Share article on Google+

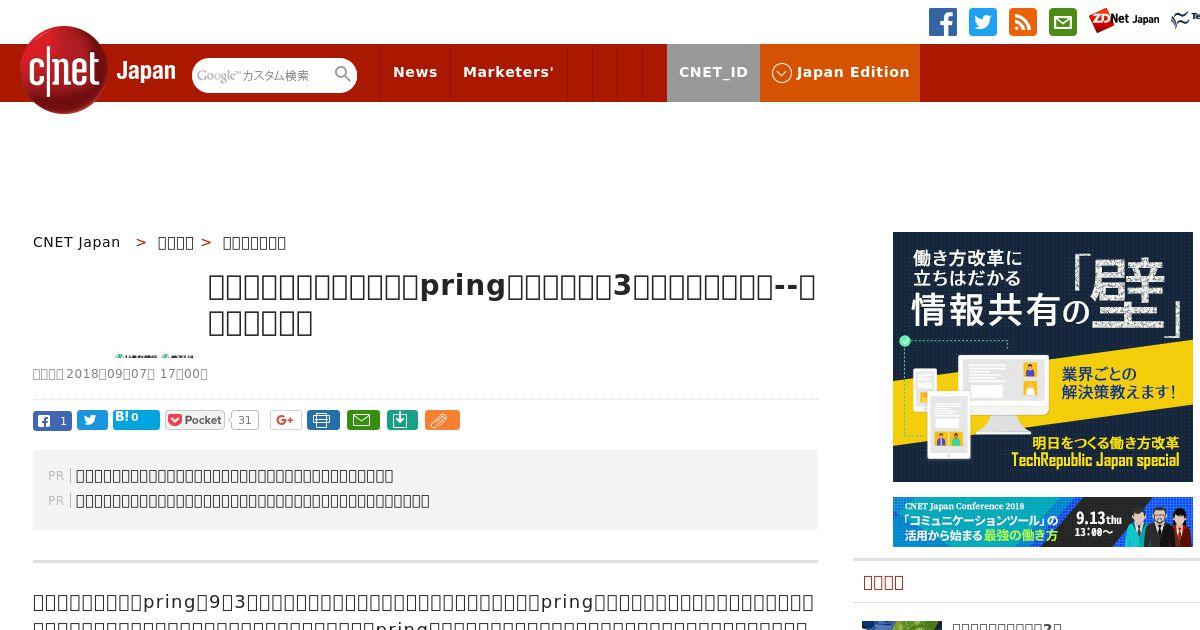[x=286, y=420]
